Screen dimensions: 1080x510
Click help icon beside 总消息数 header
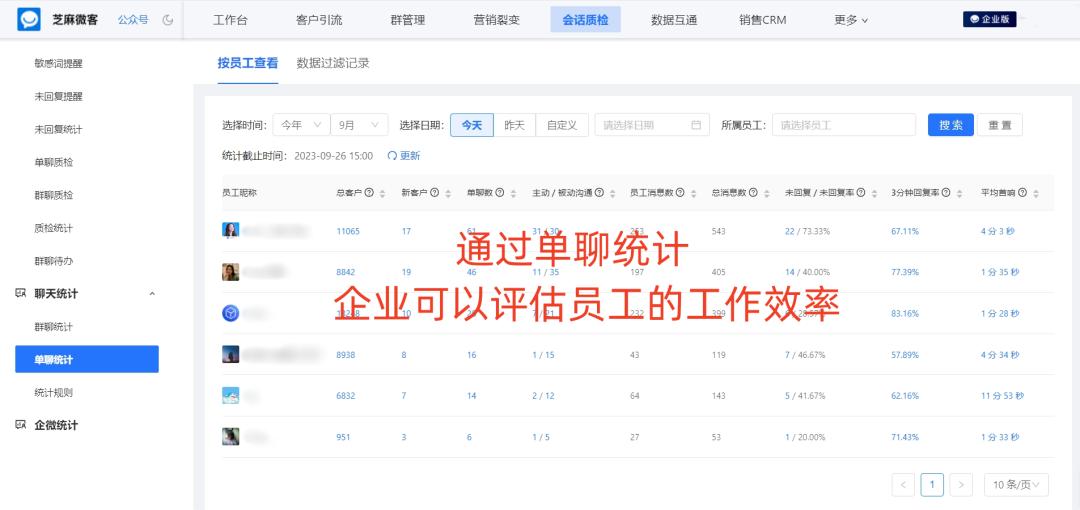[754, 193]
